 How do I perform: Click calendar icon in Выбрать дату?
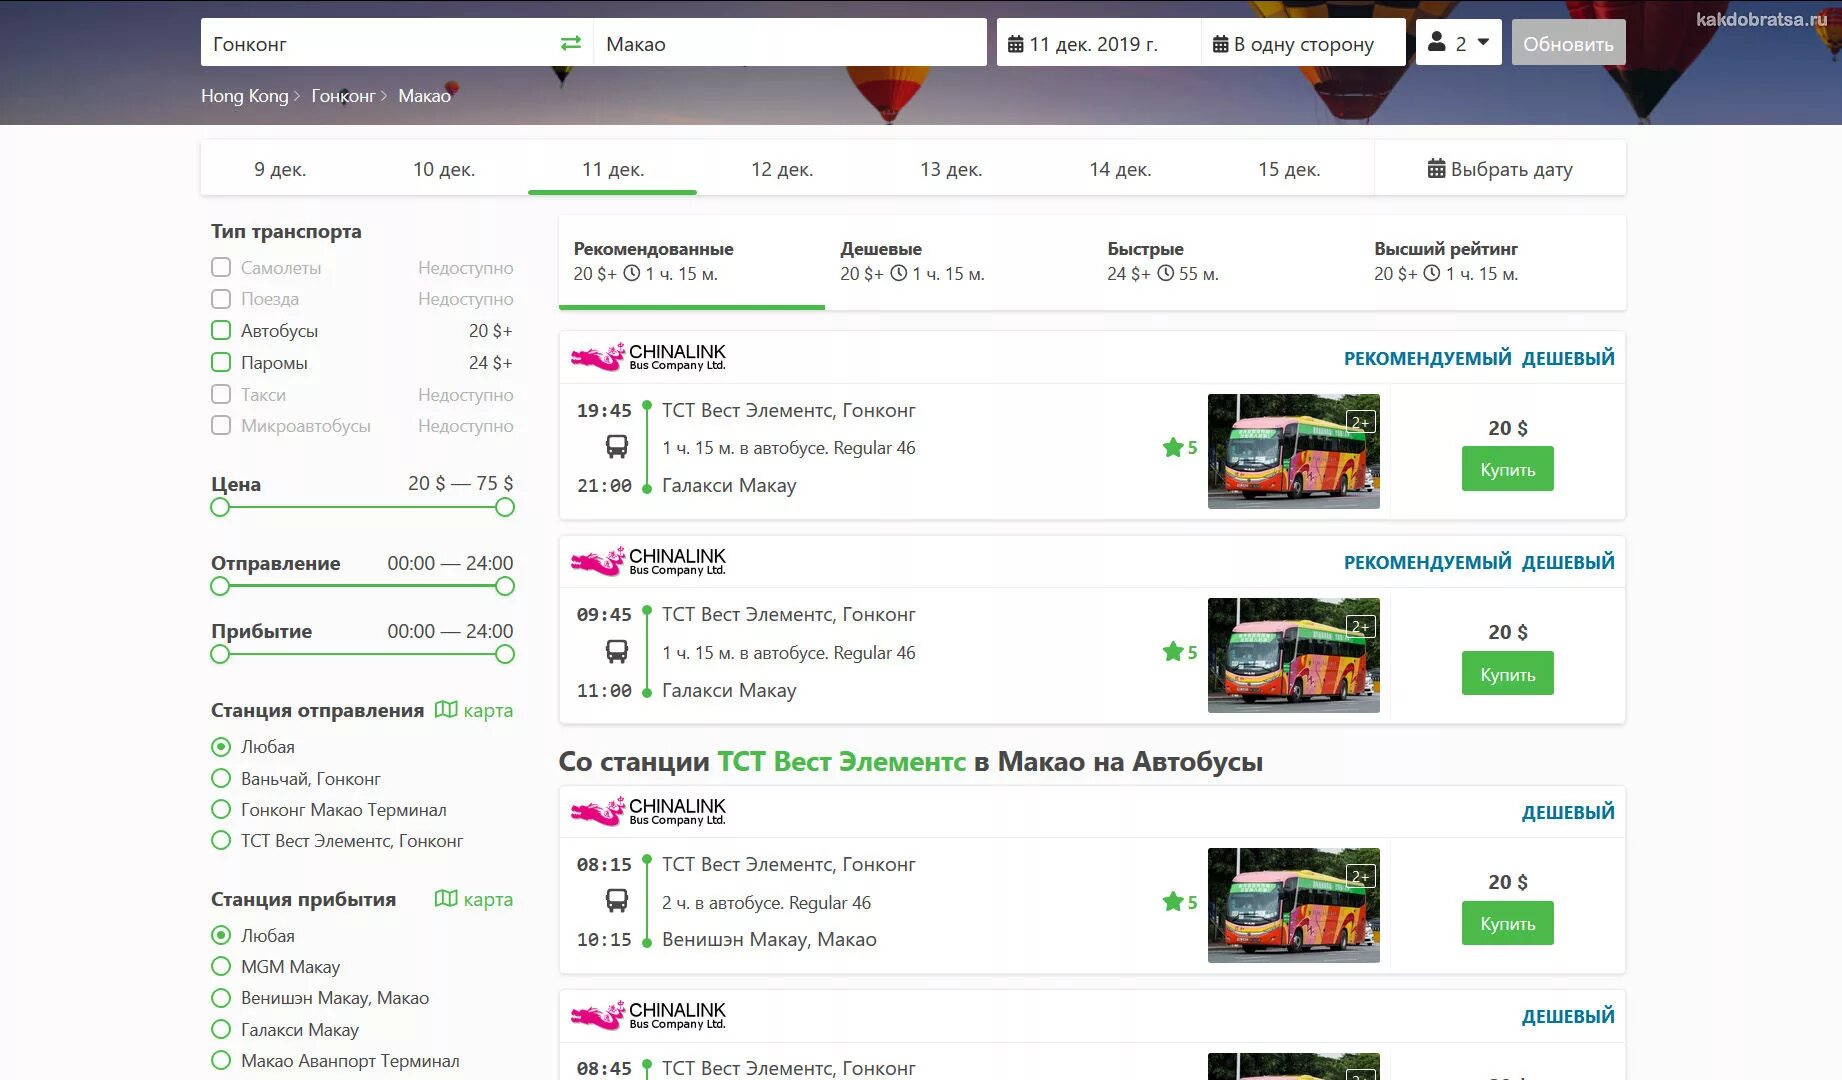pyautogui.click(x=1436, y=169)
